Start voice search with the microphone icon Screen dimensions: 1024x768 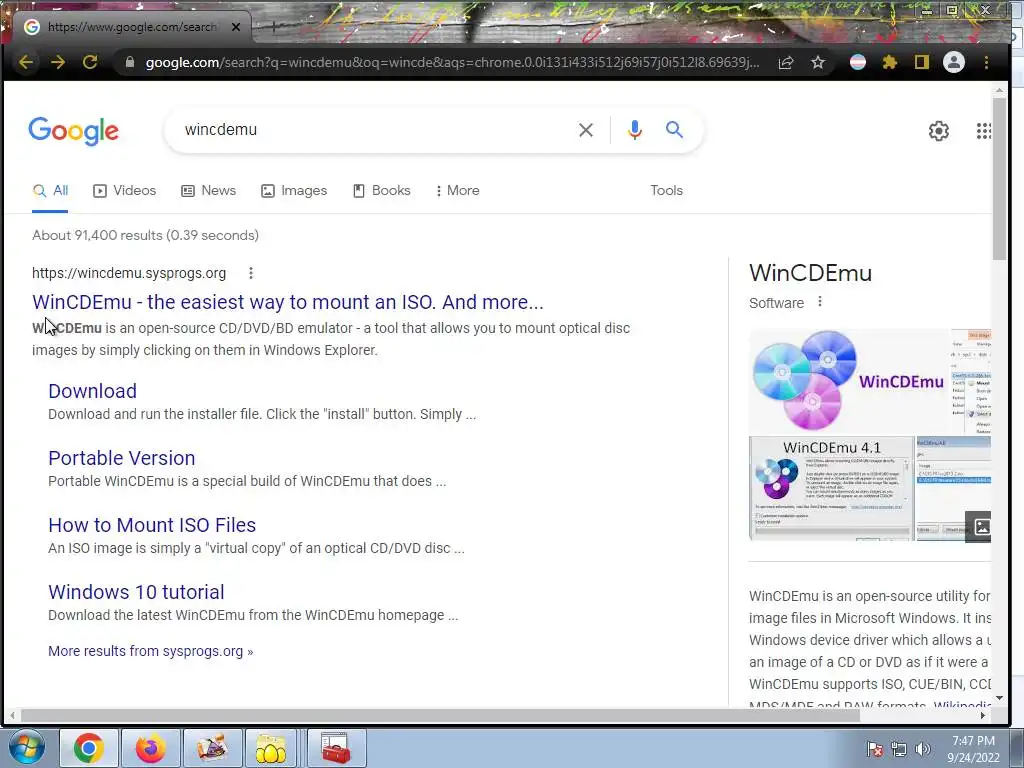(x=634, y=130)
